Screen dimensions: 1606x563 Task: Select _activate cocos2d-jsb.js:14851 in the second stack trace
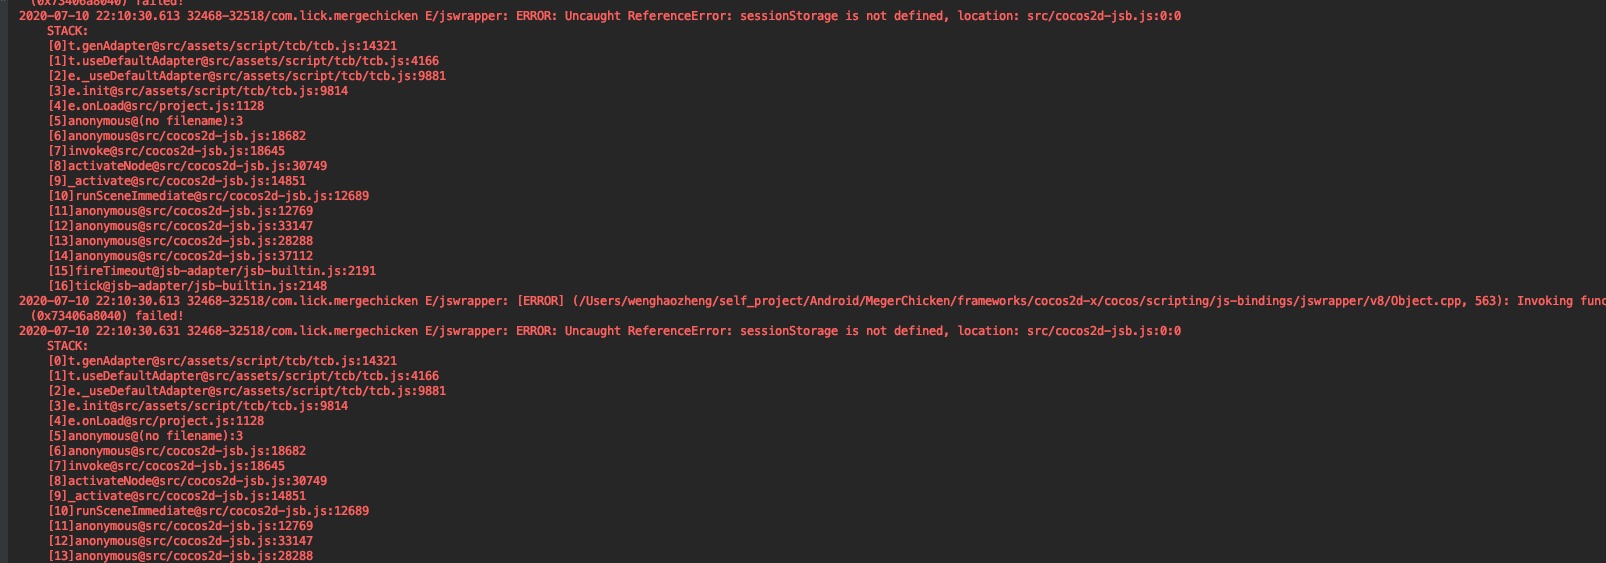point(177,496)
